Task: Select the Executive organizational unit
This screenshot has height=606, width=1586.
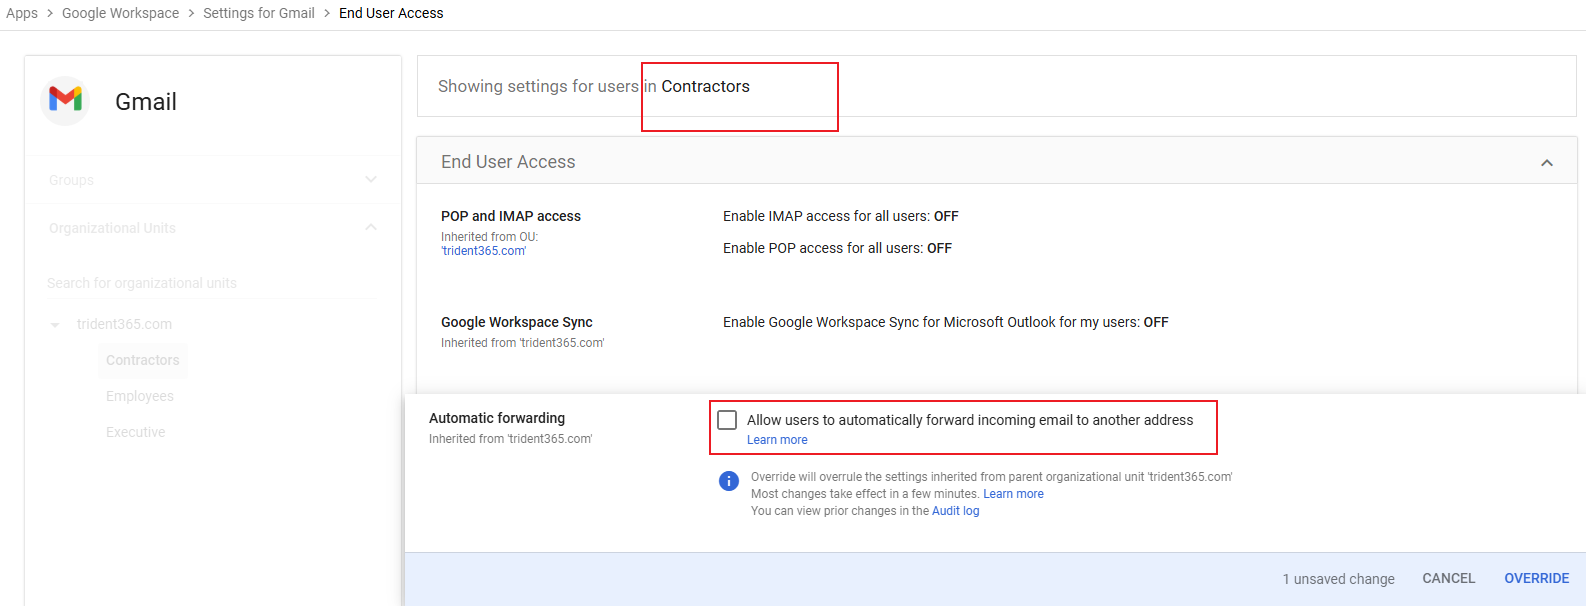Action: point(136,432)
